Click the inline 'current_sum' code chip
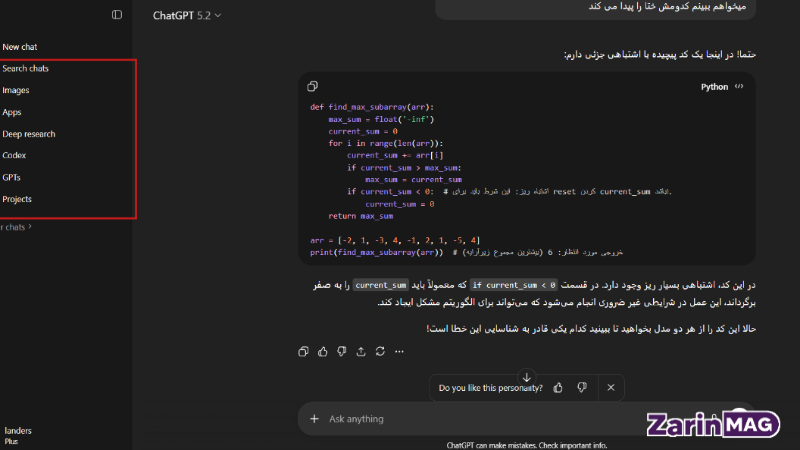 381,285
